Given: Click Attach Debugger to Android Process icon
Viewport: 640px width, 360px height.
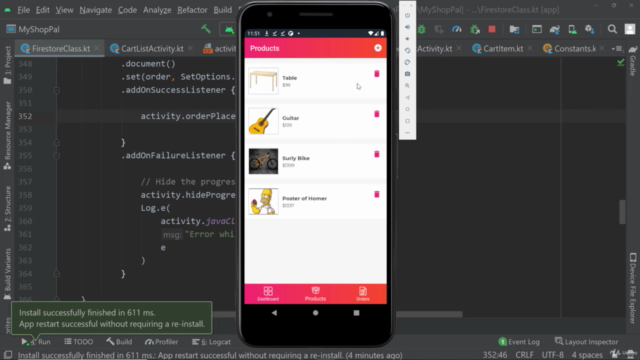Looking at the screenshot, I should pyautogui.click(x=475, y=29).
